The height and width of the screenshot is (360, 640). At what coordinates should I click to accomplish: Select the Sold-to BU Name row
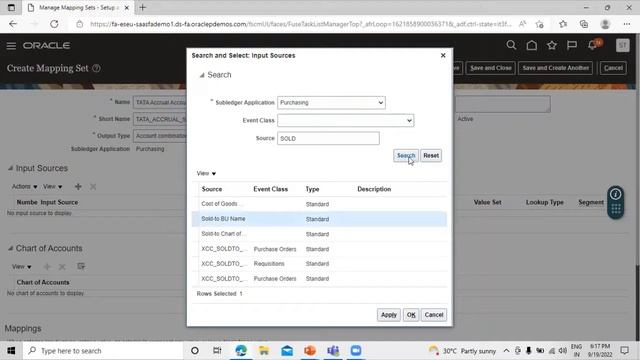(319, 219)
